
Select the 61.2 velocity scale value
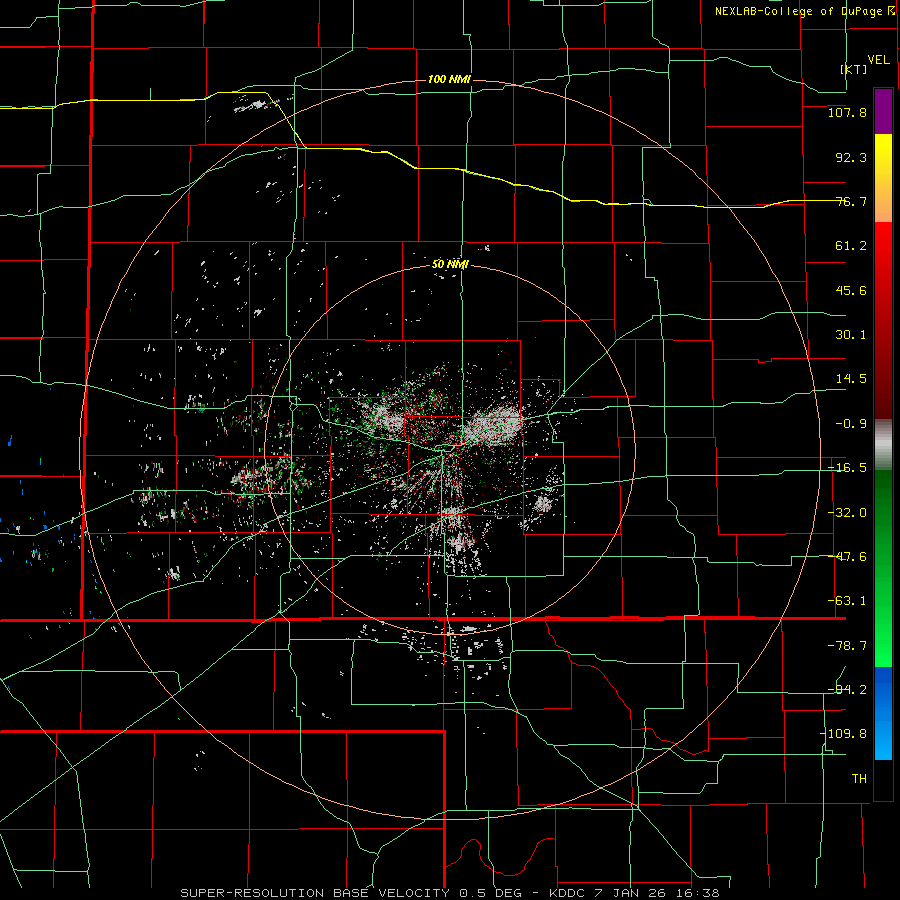pyautogui.click(x=851, y=246)
